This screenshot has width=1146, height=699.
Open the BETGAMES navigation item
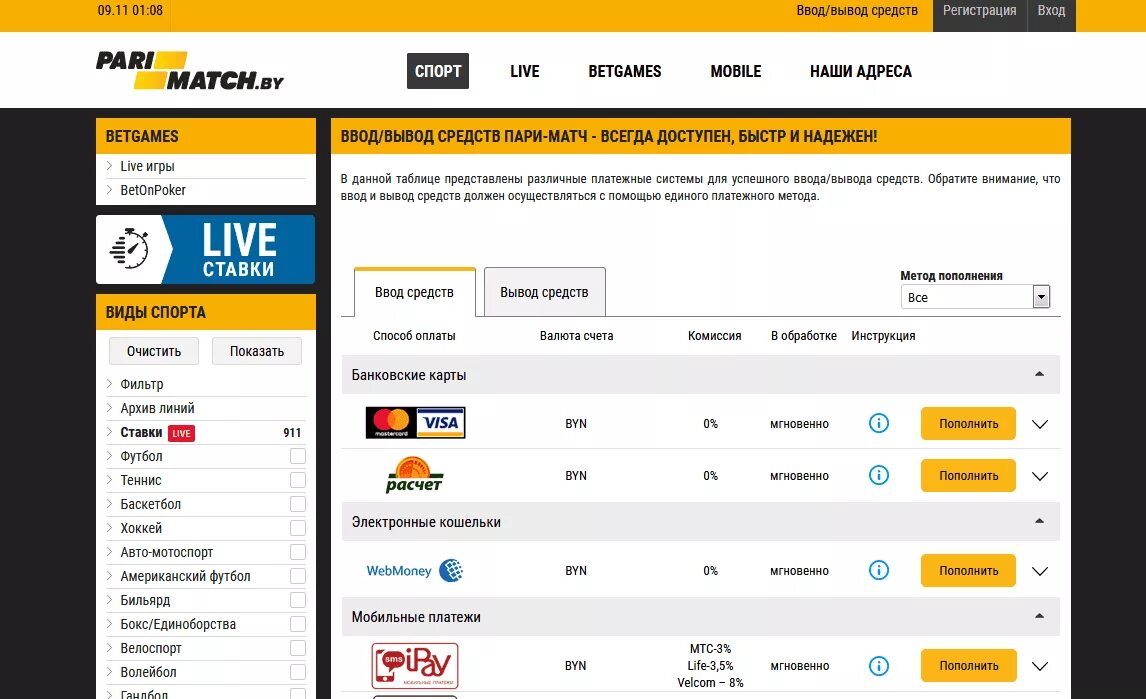point(625,71)
